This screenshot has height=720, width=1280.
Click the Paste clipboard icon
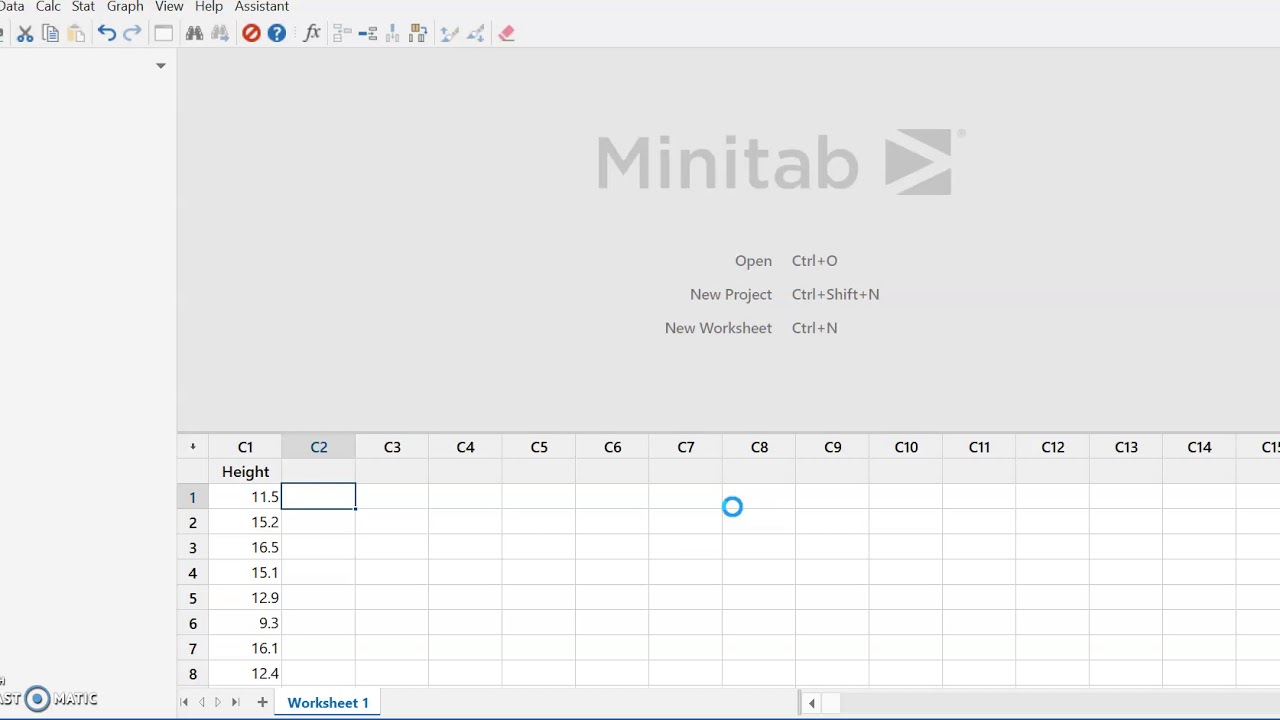76,33
